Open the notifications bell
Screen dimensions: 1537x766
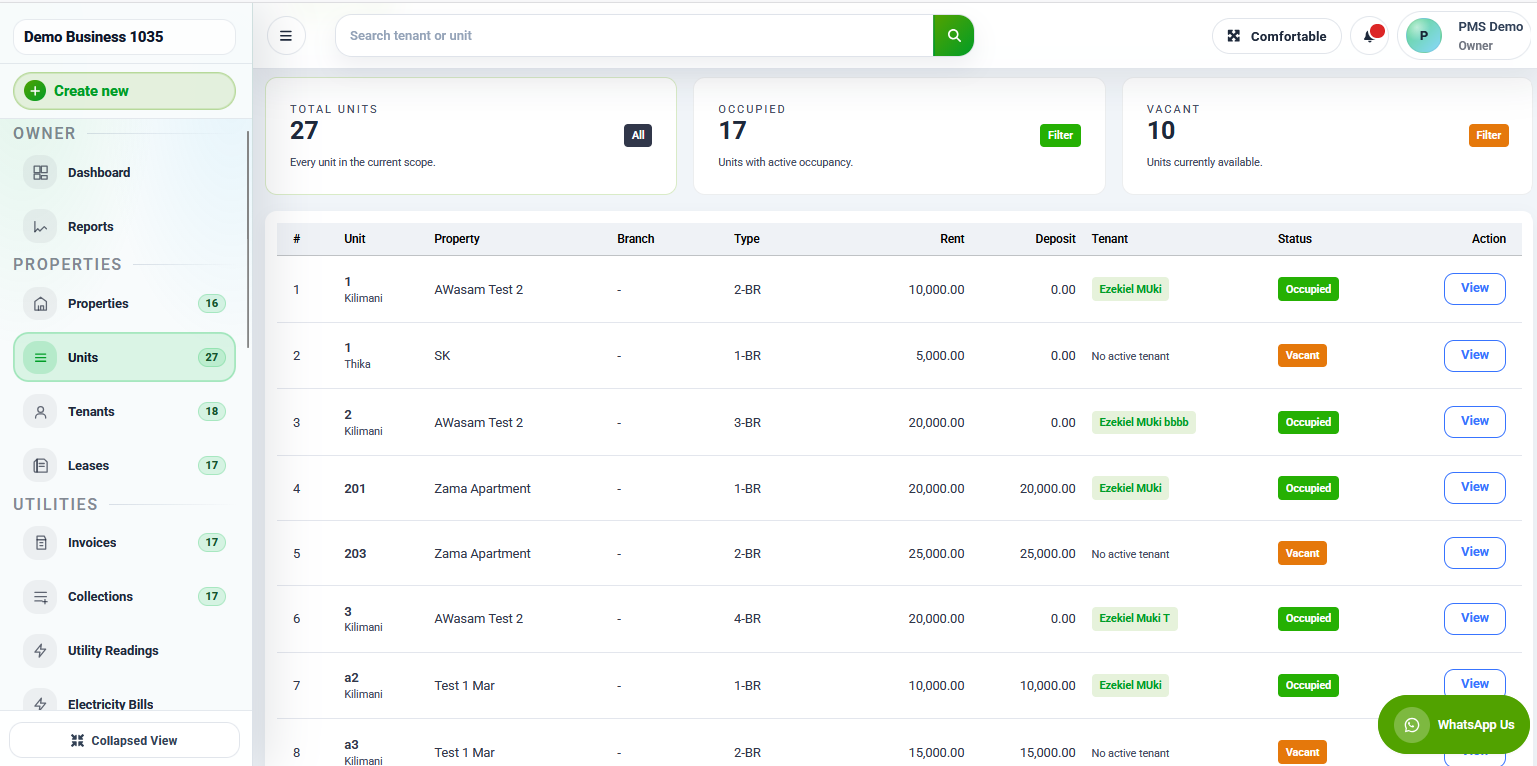pyautogui.click(x=1369, y=35)
